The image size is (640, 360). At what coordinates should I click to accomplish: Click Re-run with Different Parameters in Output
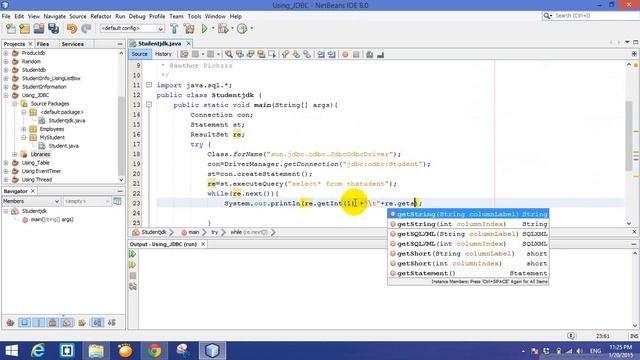click(x=133, y=265)
